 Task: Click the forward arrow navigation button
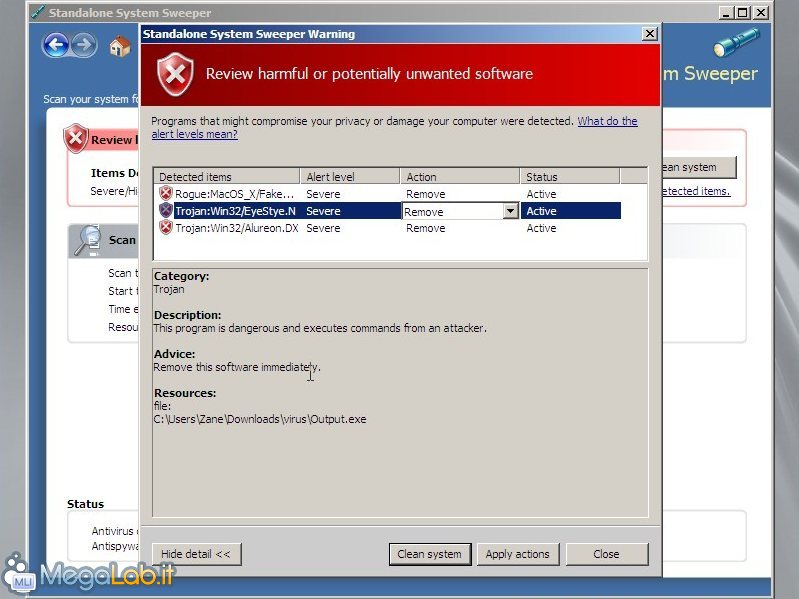[84, 45]
